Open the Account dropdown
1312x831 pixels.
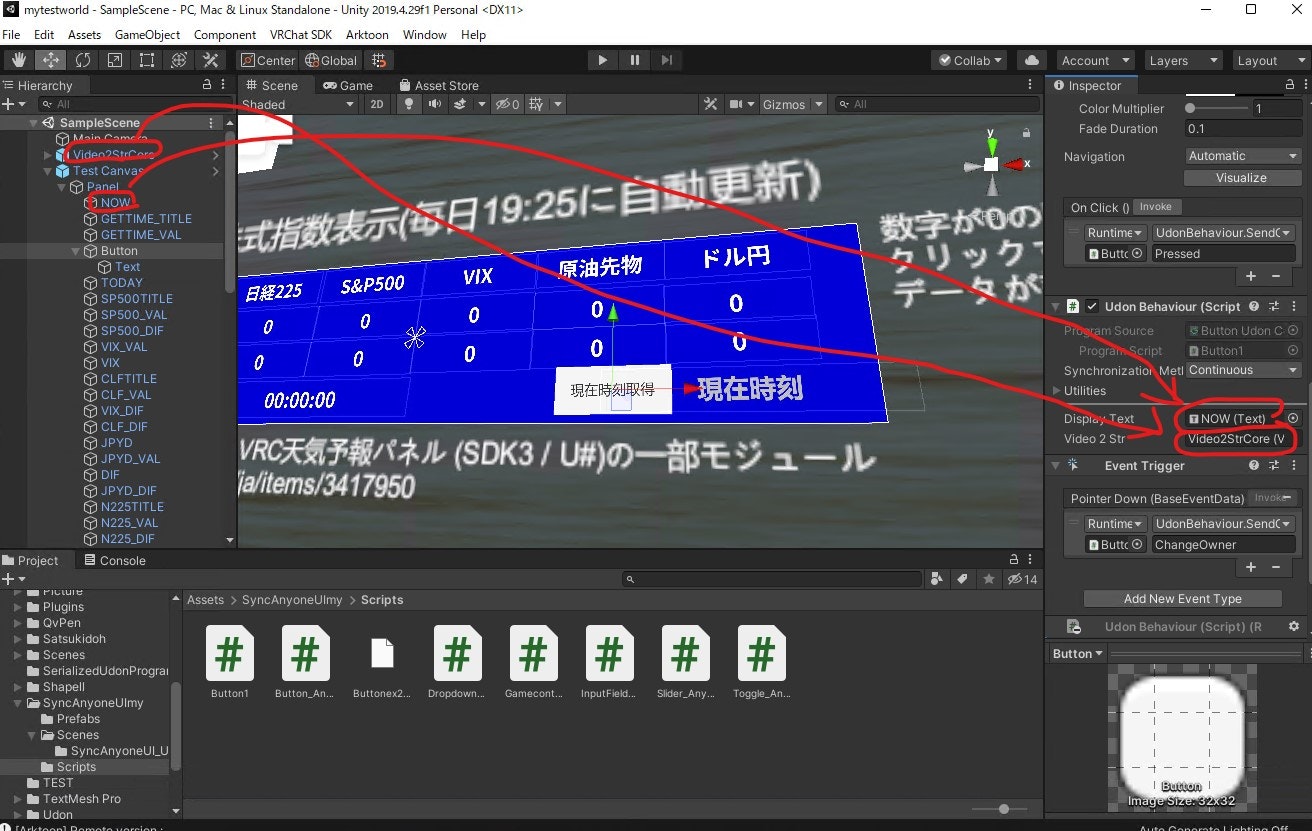pyautogui.click(x=1095, y=60)
